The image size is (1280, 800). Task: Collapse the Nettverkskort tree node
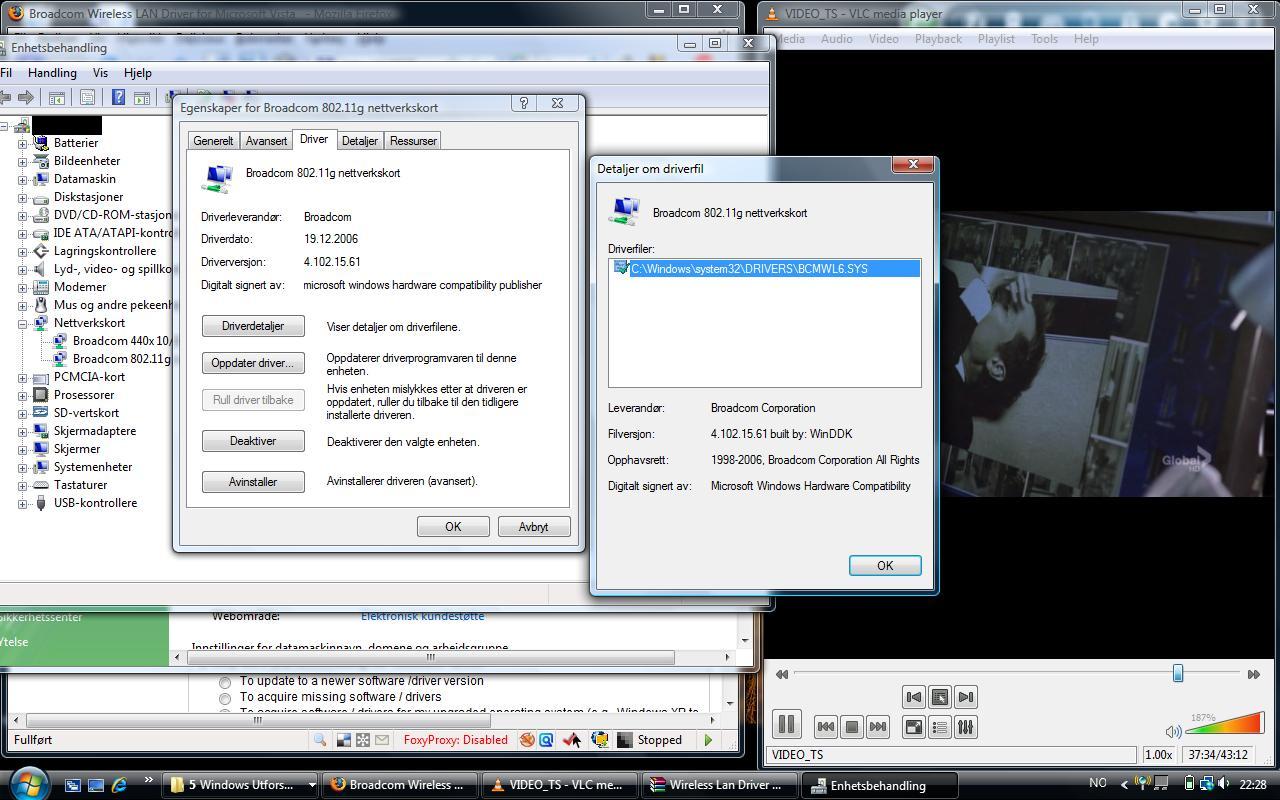click(22, 323)
